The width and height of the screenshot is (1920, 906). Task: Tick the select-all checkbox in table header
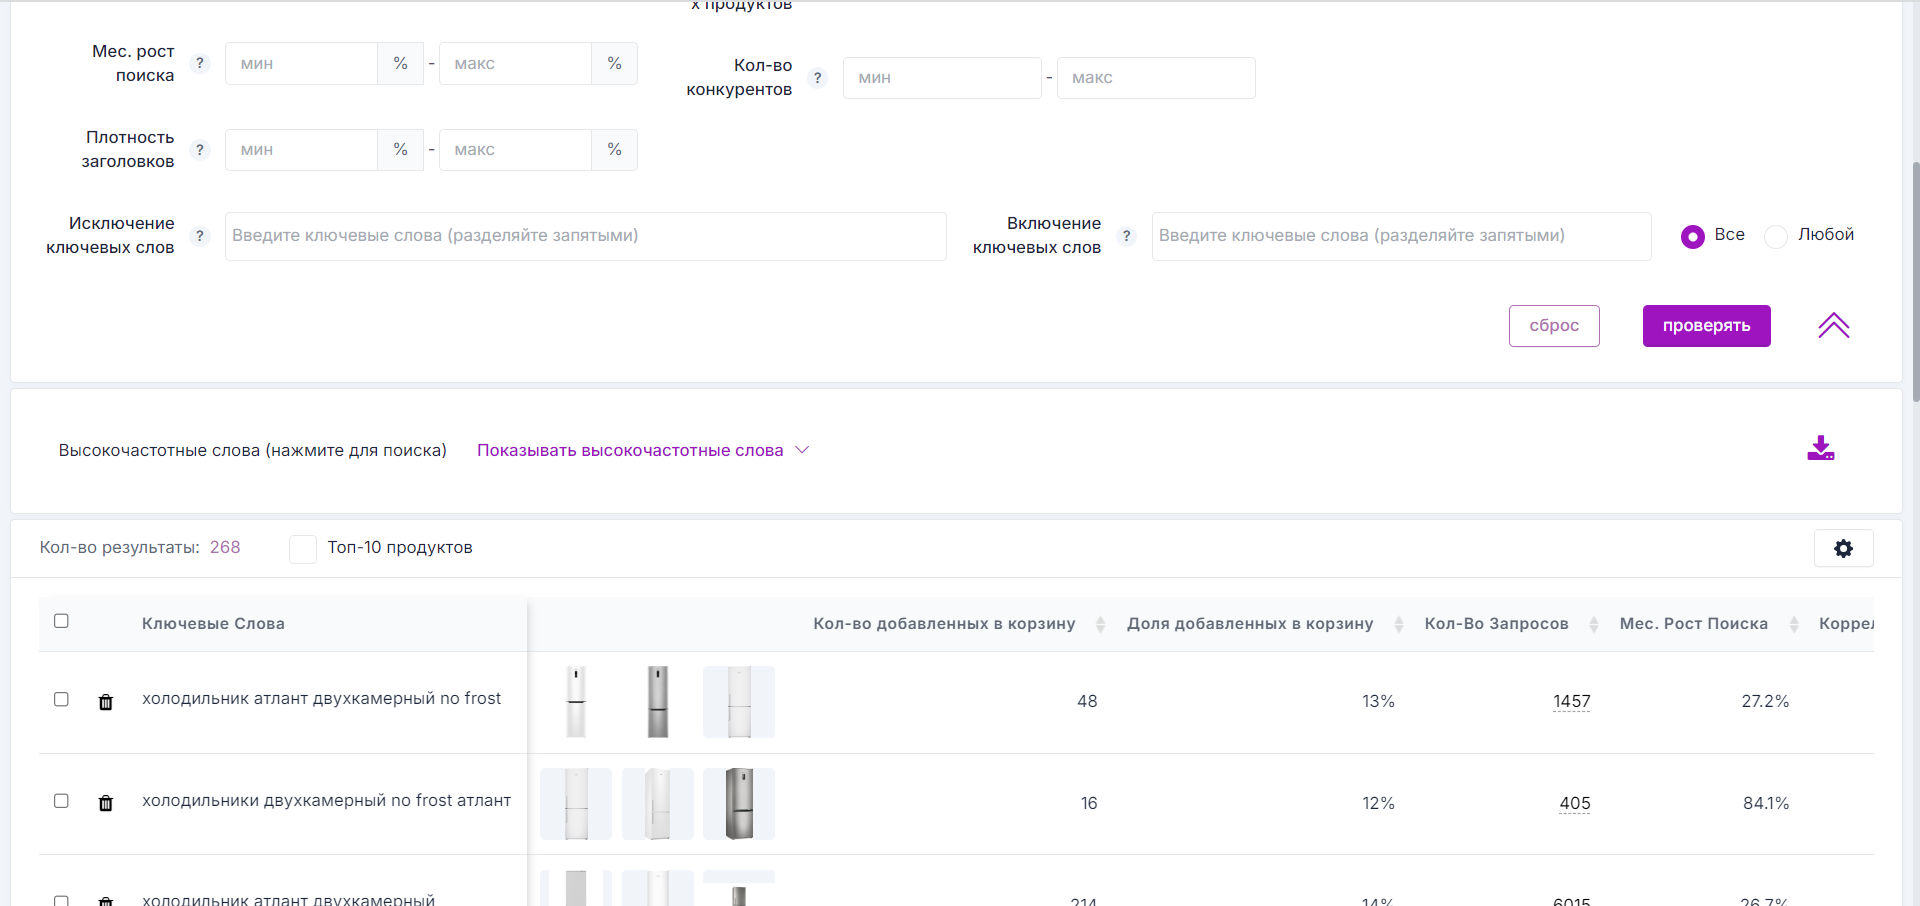(x=61, y=621)
